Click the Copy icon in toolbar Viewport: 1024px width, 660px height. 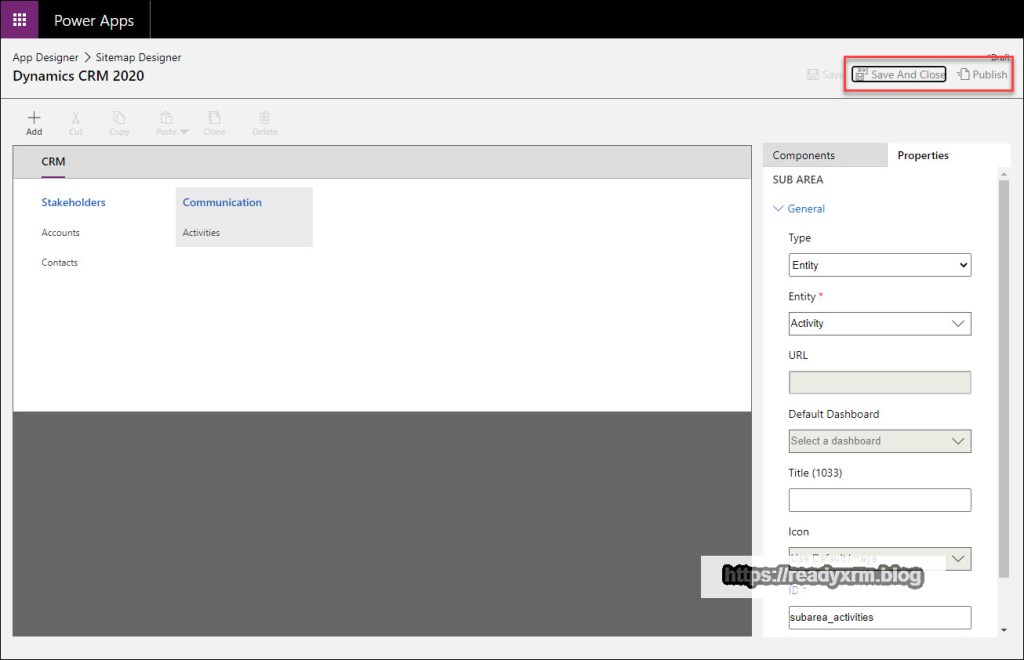119,118
